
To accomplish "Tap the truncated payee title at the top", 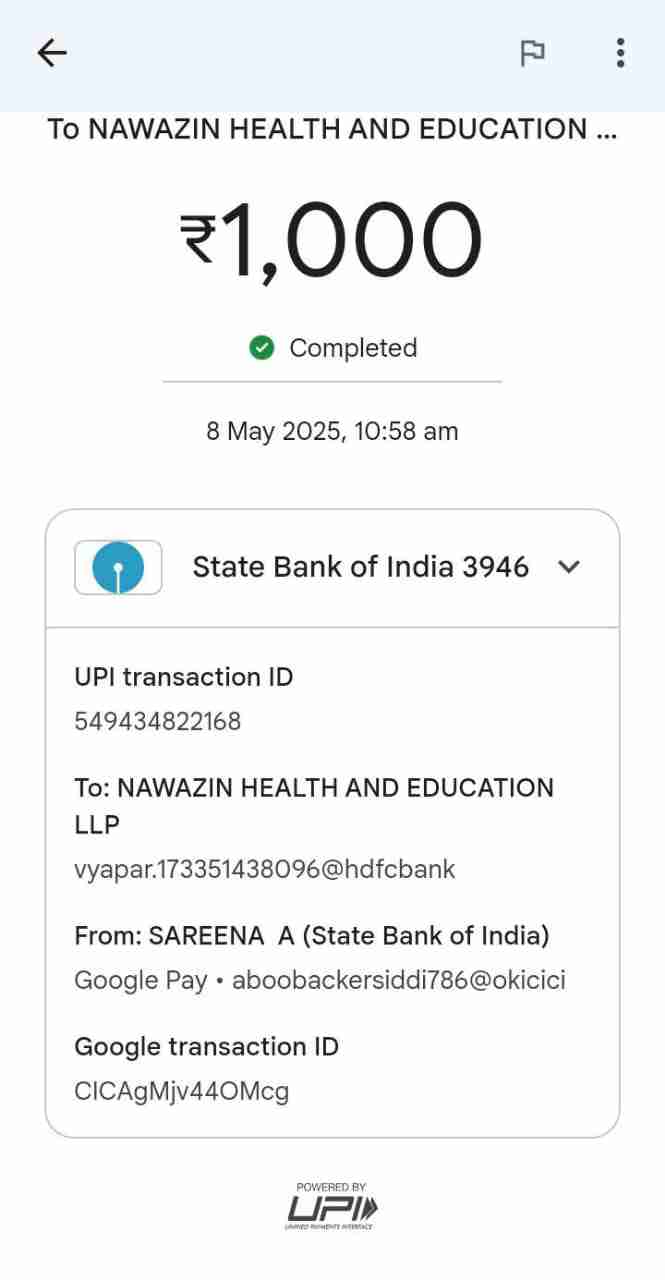I will (x=332, y=129).
